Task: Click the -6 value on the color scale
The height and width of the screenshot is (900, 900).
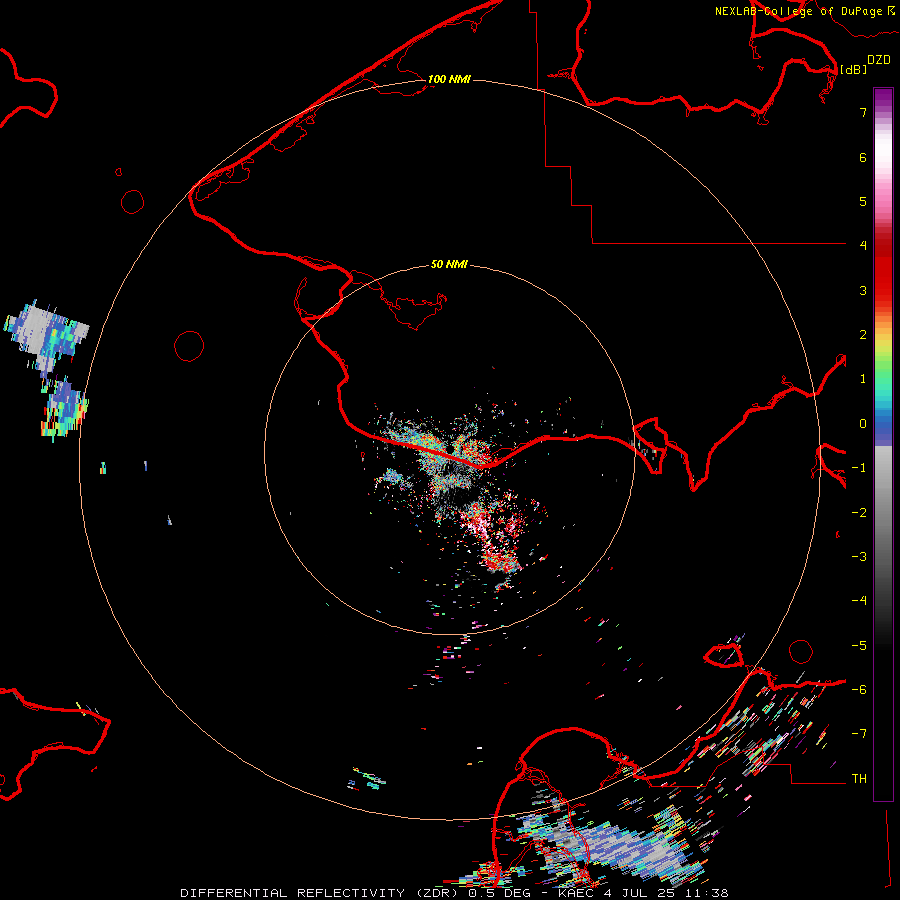Action: tap(859, 690)
